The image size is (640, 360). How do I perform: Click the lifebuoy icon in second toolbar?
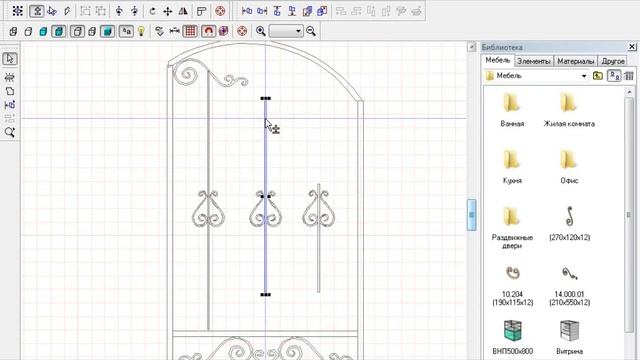242,31
